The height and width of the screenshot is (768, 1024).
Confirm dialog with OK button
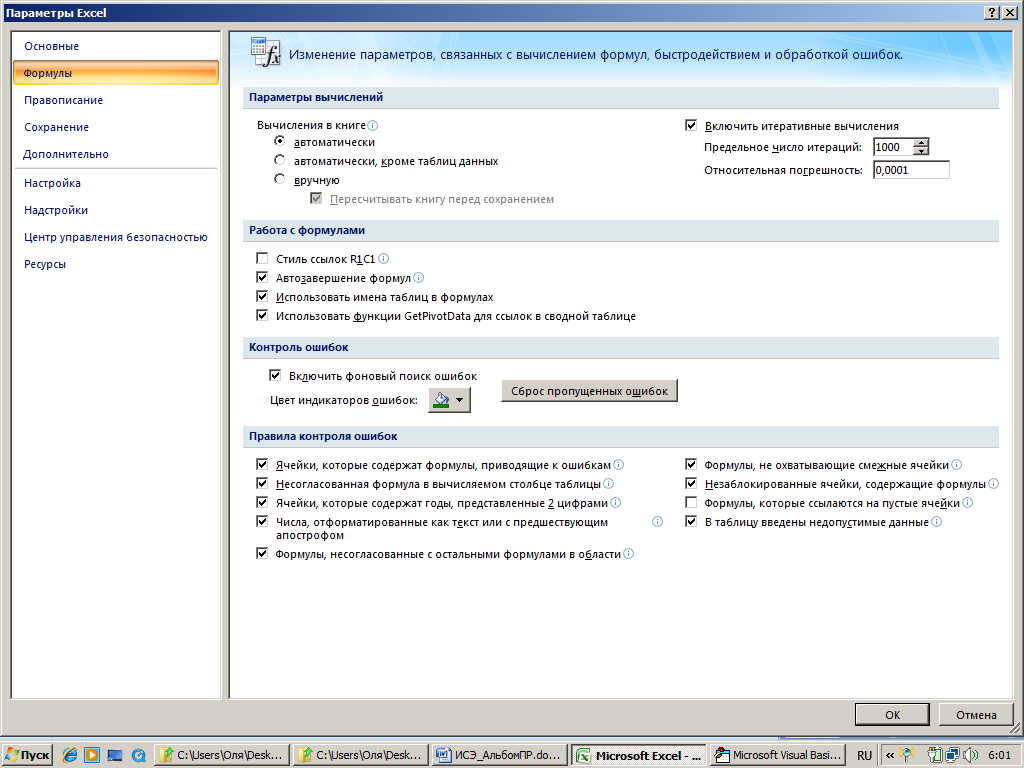[x=892, y=714]
